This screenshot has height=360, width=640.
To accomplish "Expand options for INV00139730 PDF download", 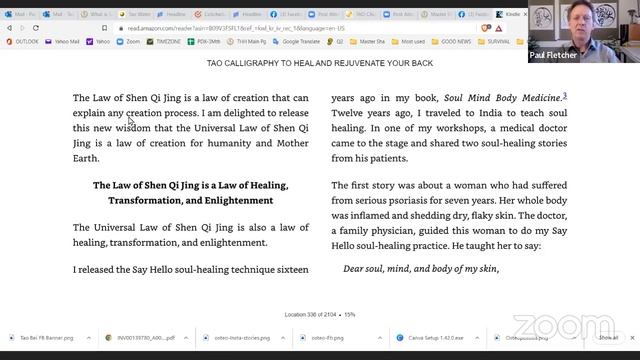I will point(186,338).
